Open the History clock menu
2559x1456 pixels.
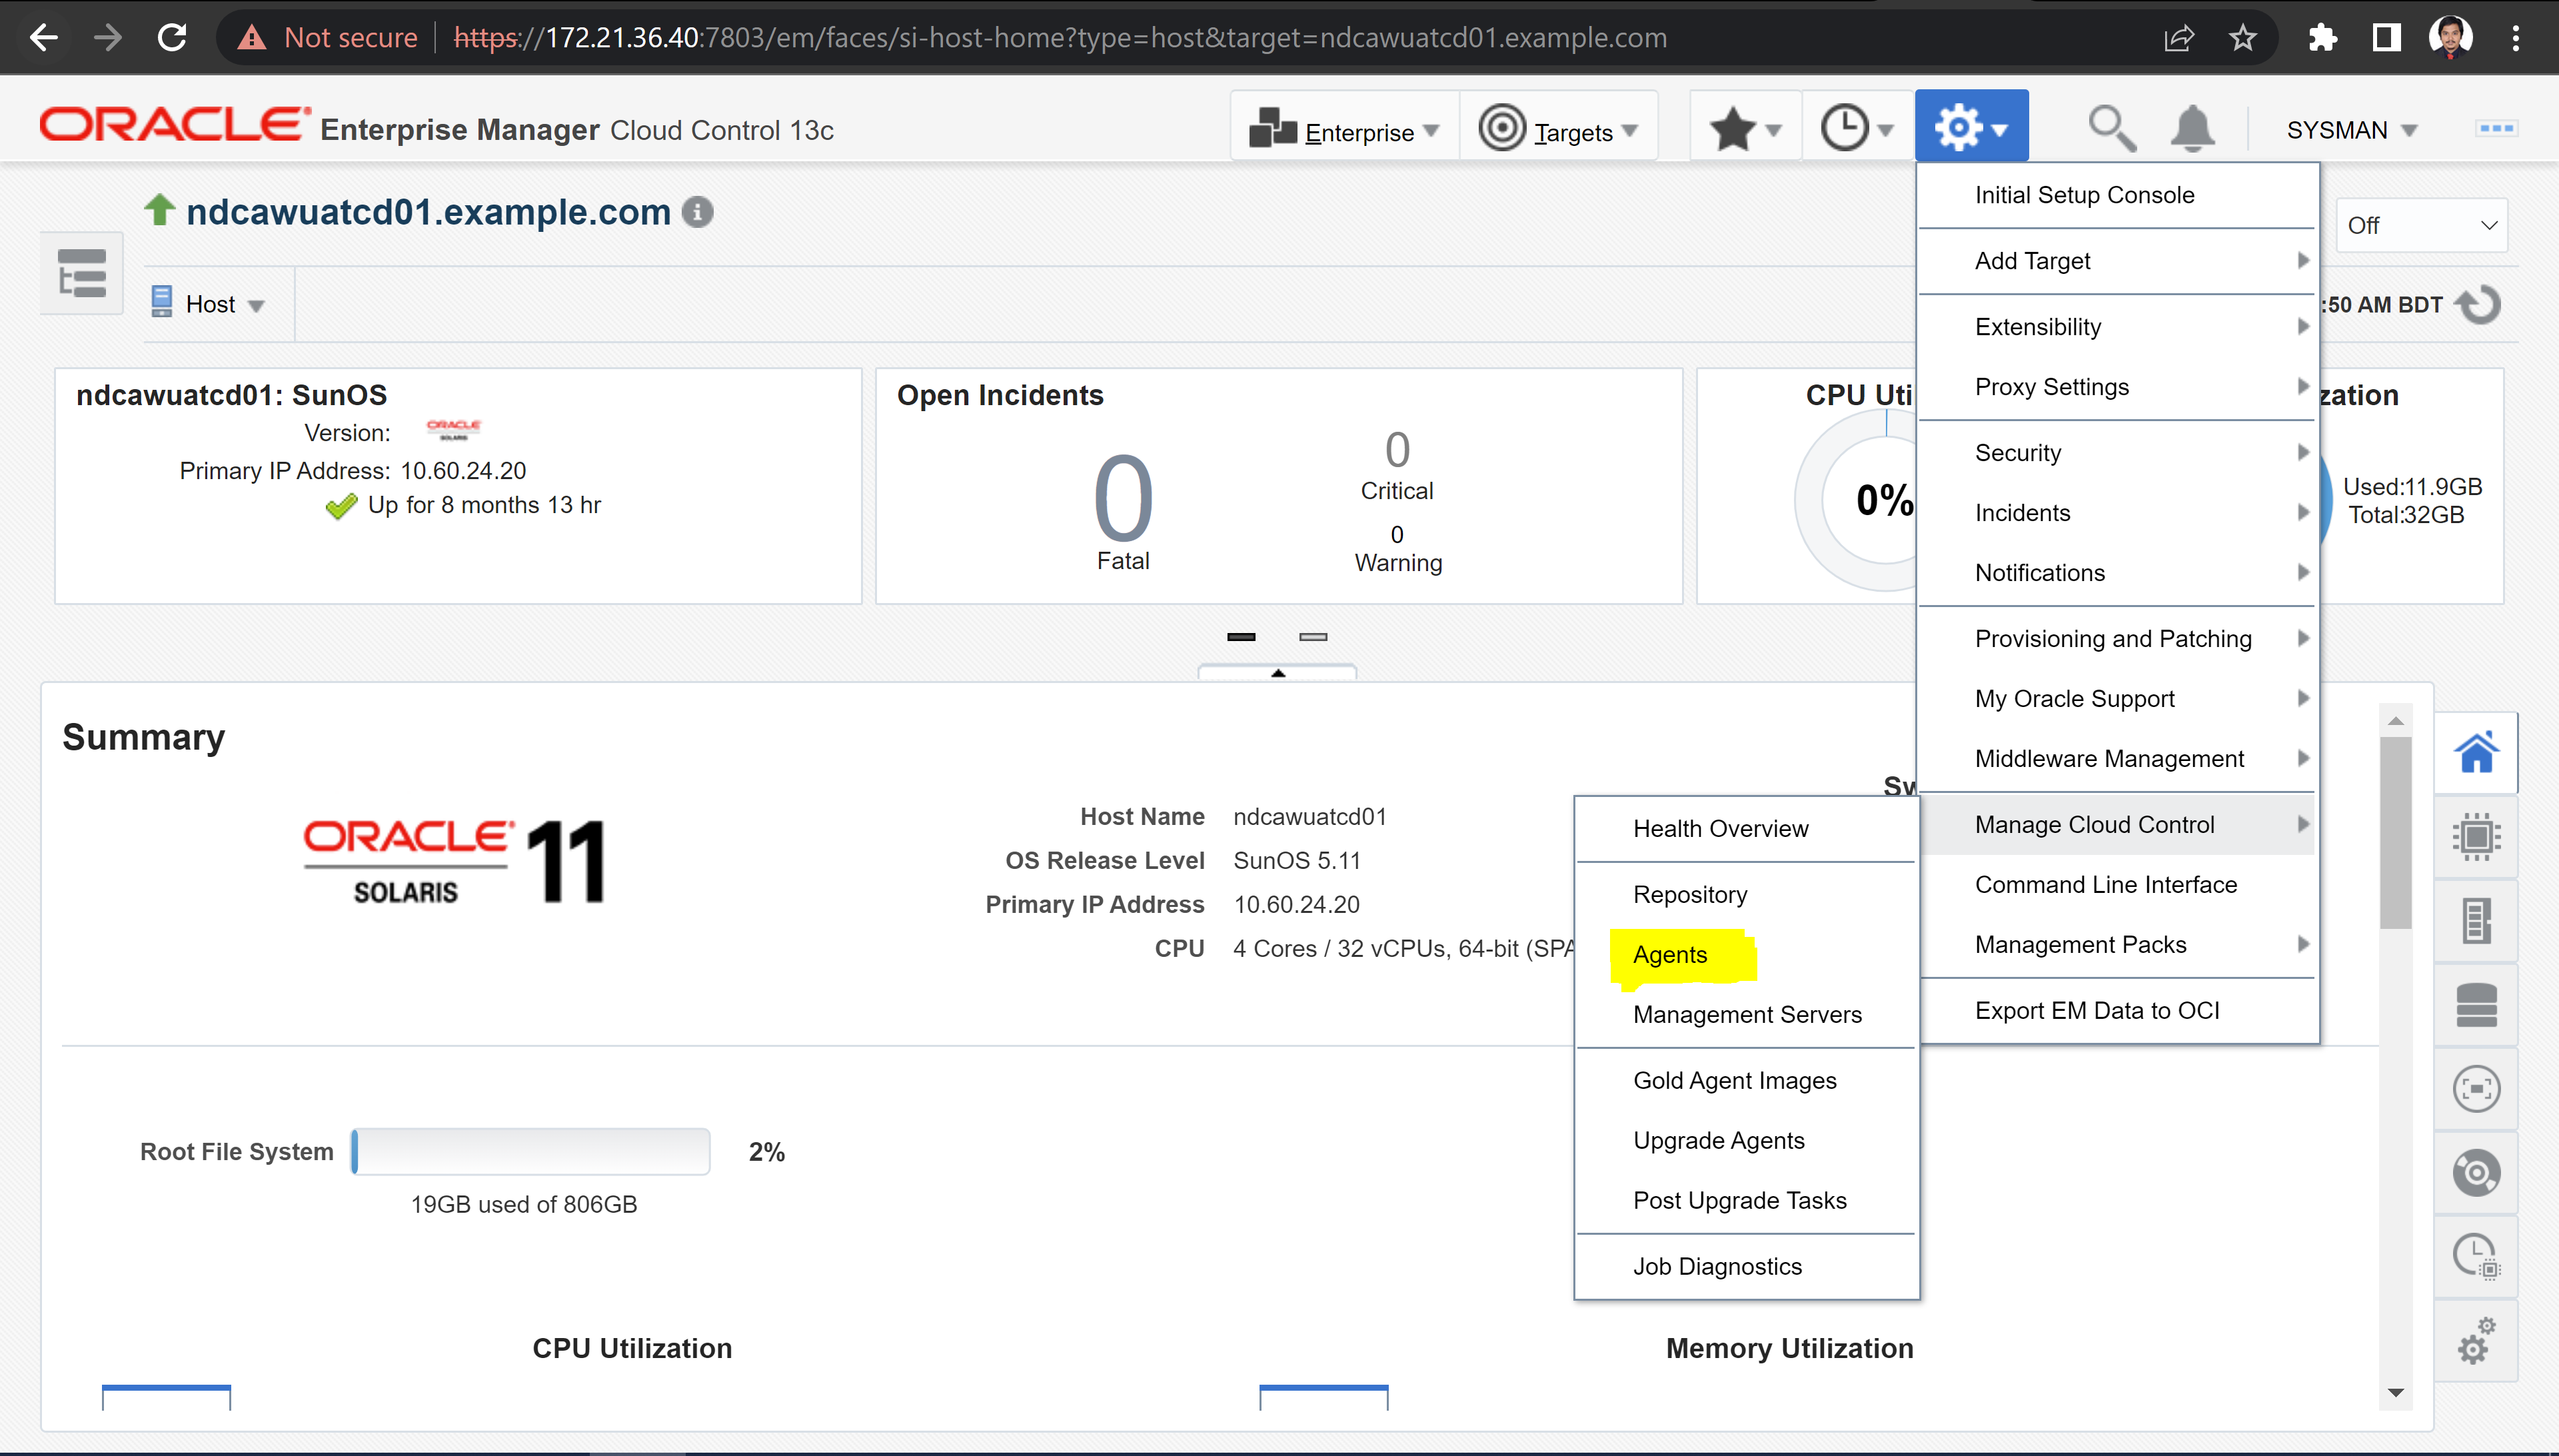pos(1857,129)
